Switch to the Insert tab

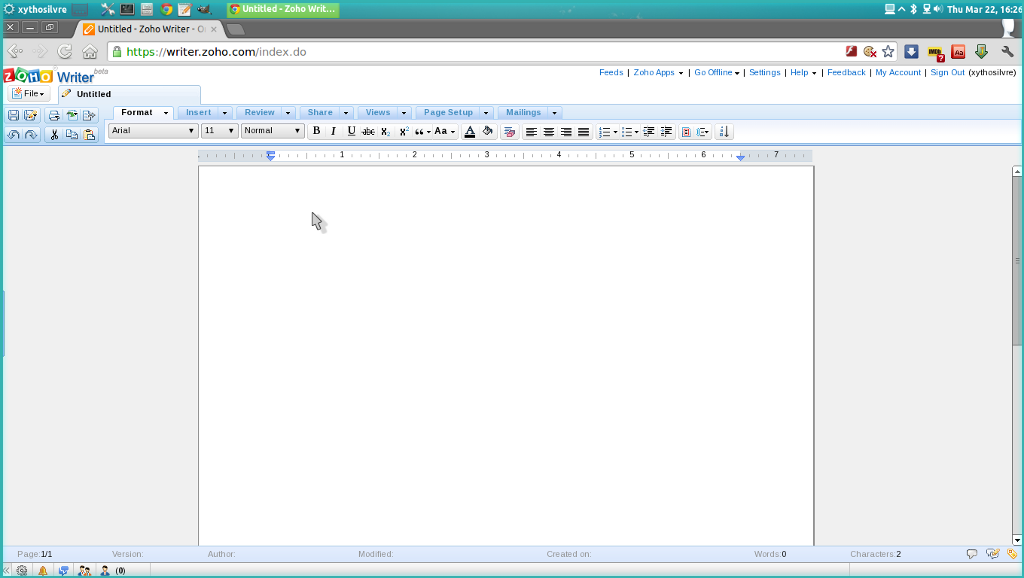pyautogui.click(x=199, y=112)
